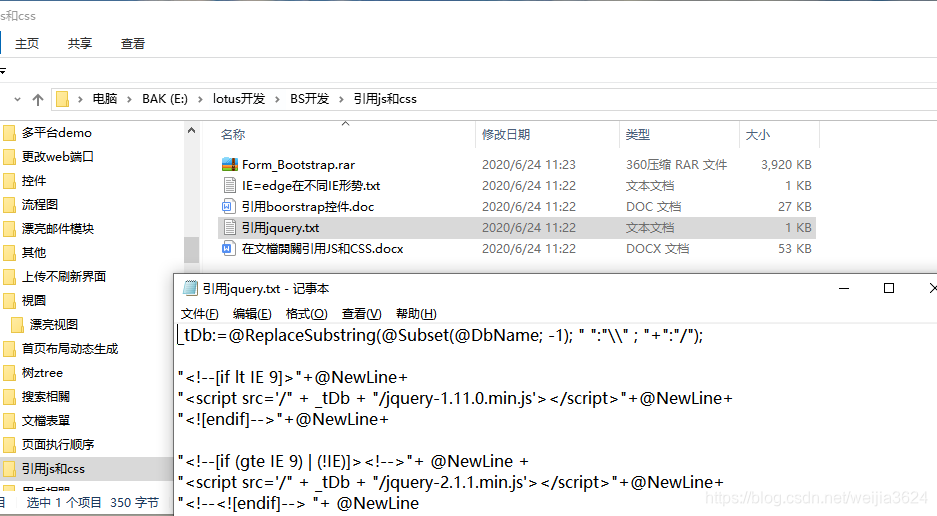The image size is (937, 516).
Task: Open the 主页 ribbon tab
Action: coord(27,44)
